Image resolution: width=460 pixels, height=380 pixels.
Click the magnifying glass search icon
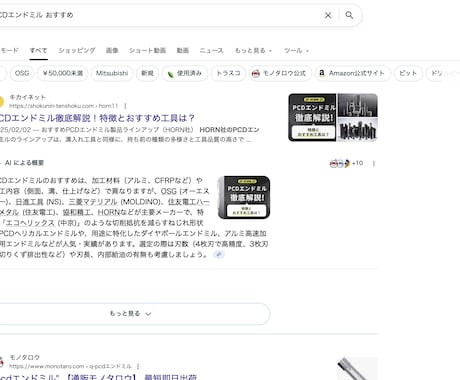click(x=349, y=15)
